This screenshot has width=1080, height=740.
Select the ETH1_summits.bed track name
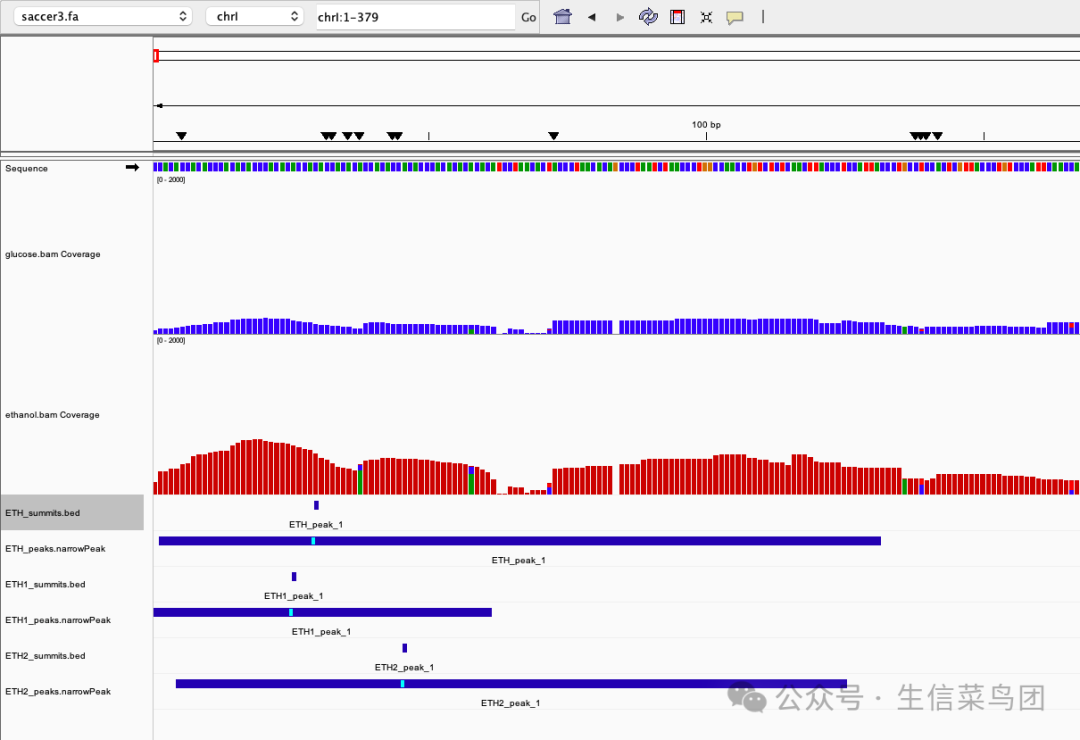click(x=45, y=584)
